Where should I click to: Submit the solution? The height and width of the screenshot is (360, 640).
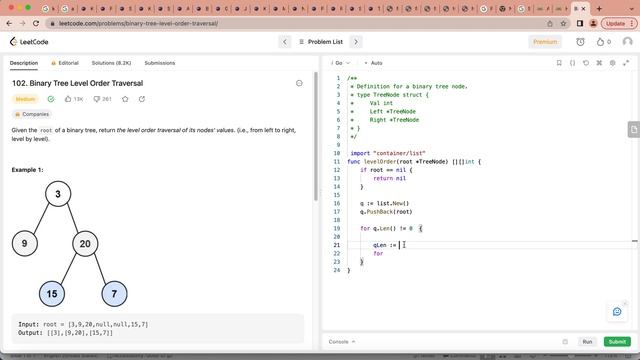[x=617, y=342]
